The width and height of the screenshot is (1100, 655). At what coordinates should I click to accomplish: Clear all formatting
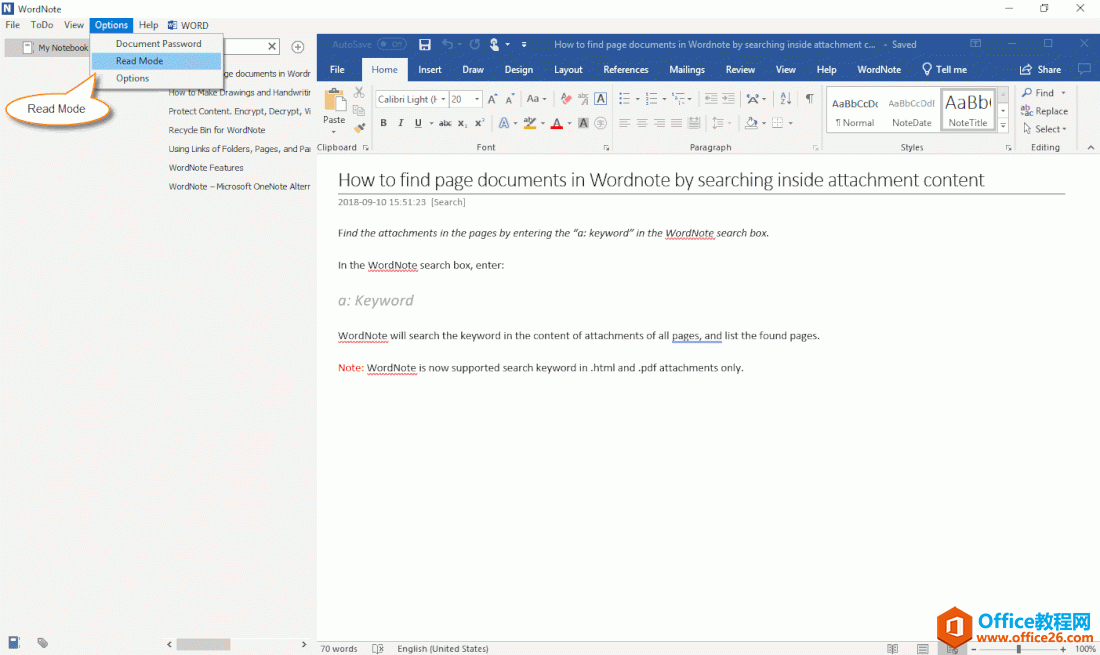coord(565,100)
